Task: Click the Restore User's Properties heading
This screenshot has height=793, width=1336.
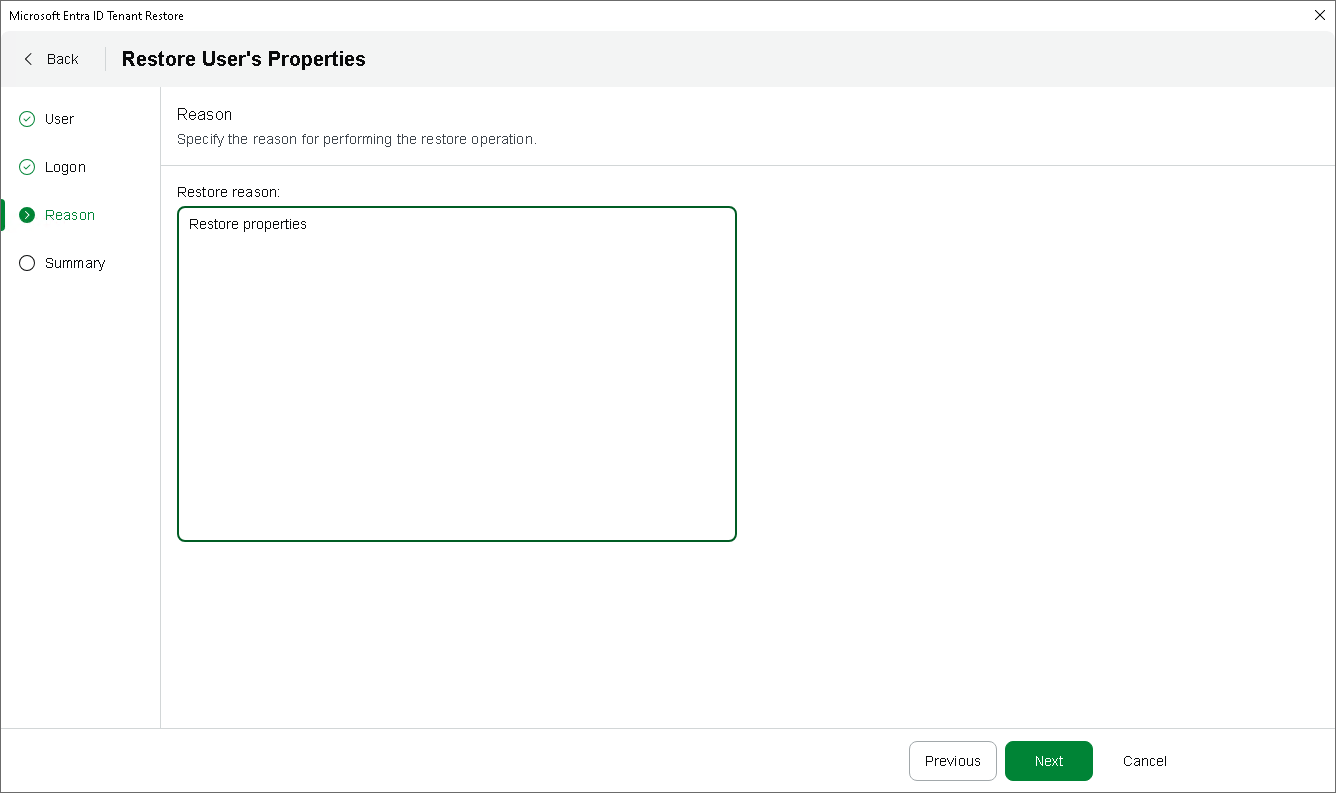Action: click(x=243, y=59)
